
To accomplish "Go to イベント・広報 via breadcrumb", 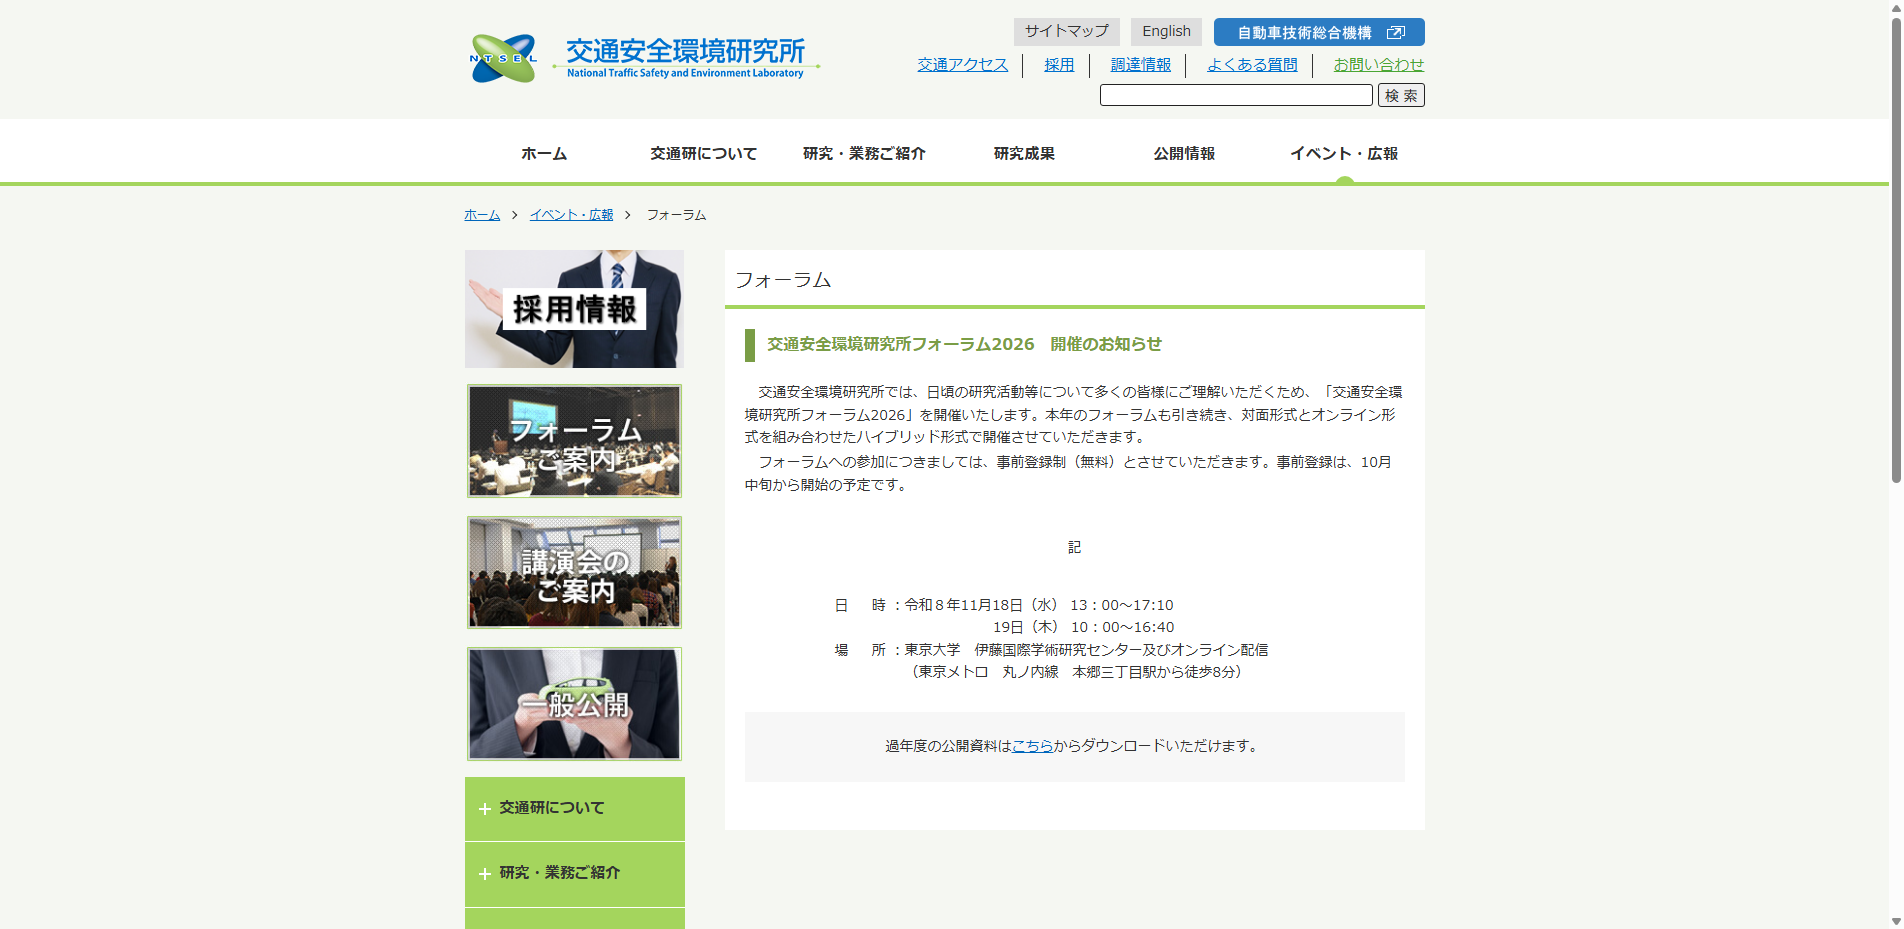I will point(571,215).
